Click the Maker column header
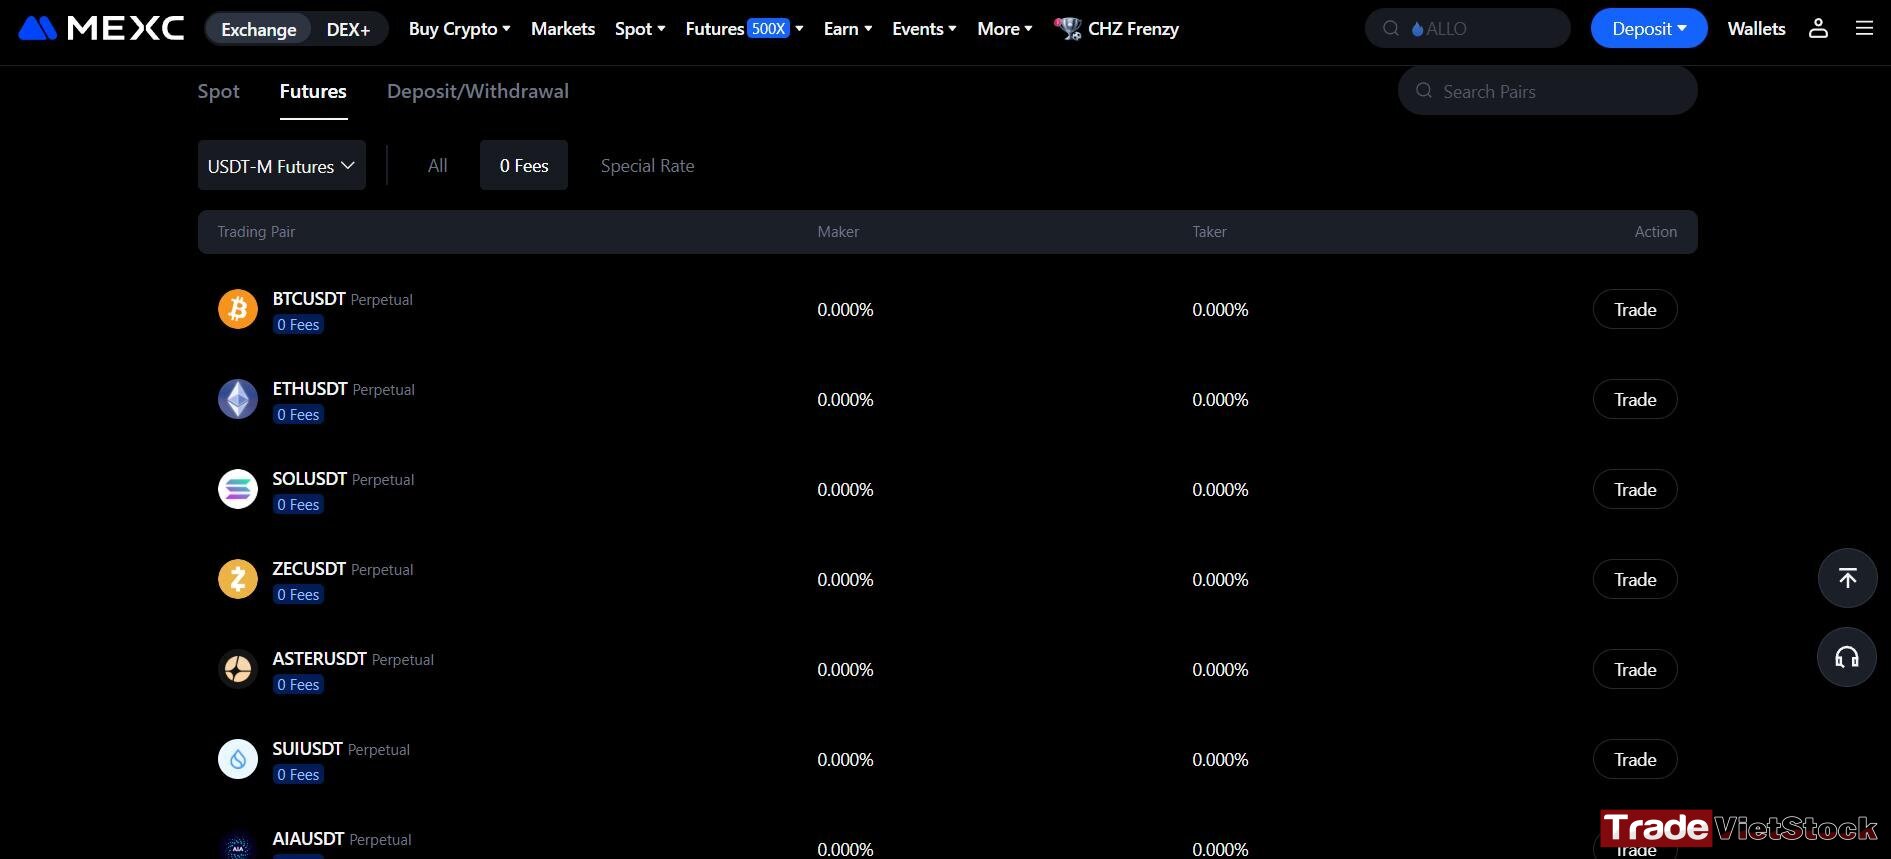 (x=838, y=231)
